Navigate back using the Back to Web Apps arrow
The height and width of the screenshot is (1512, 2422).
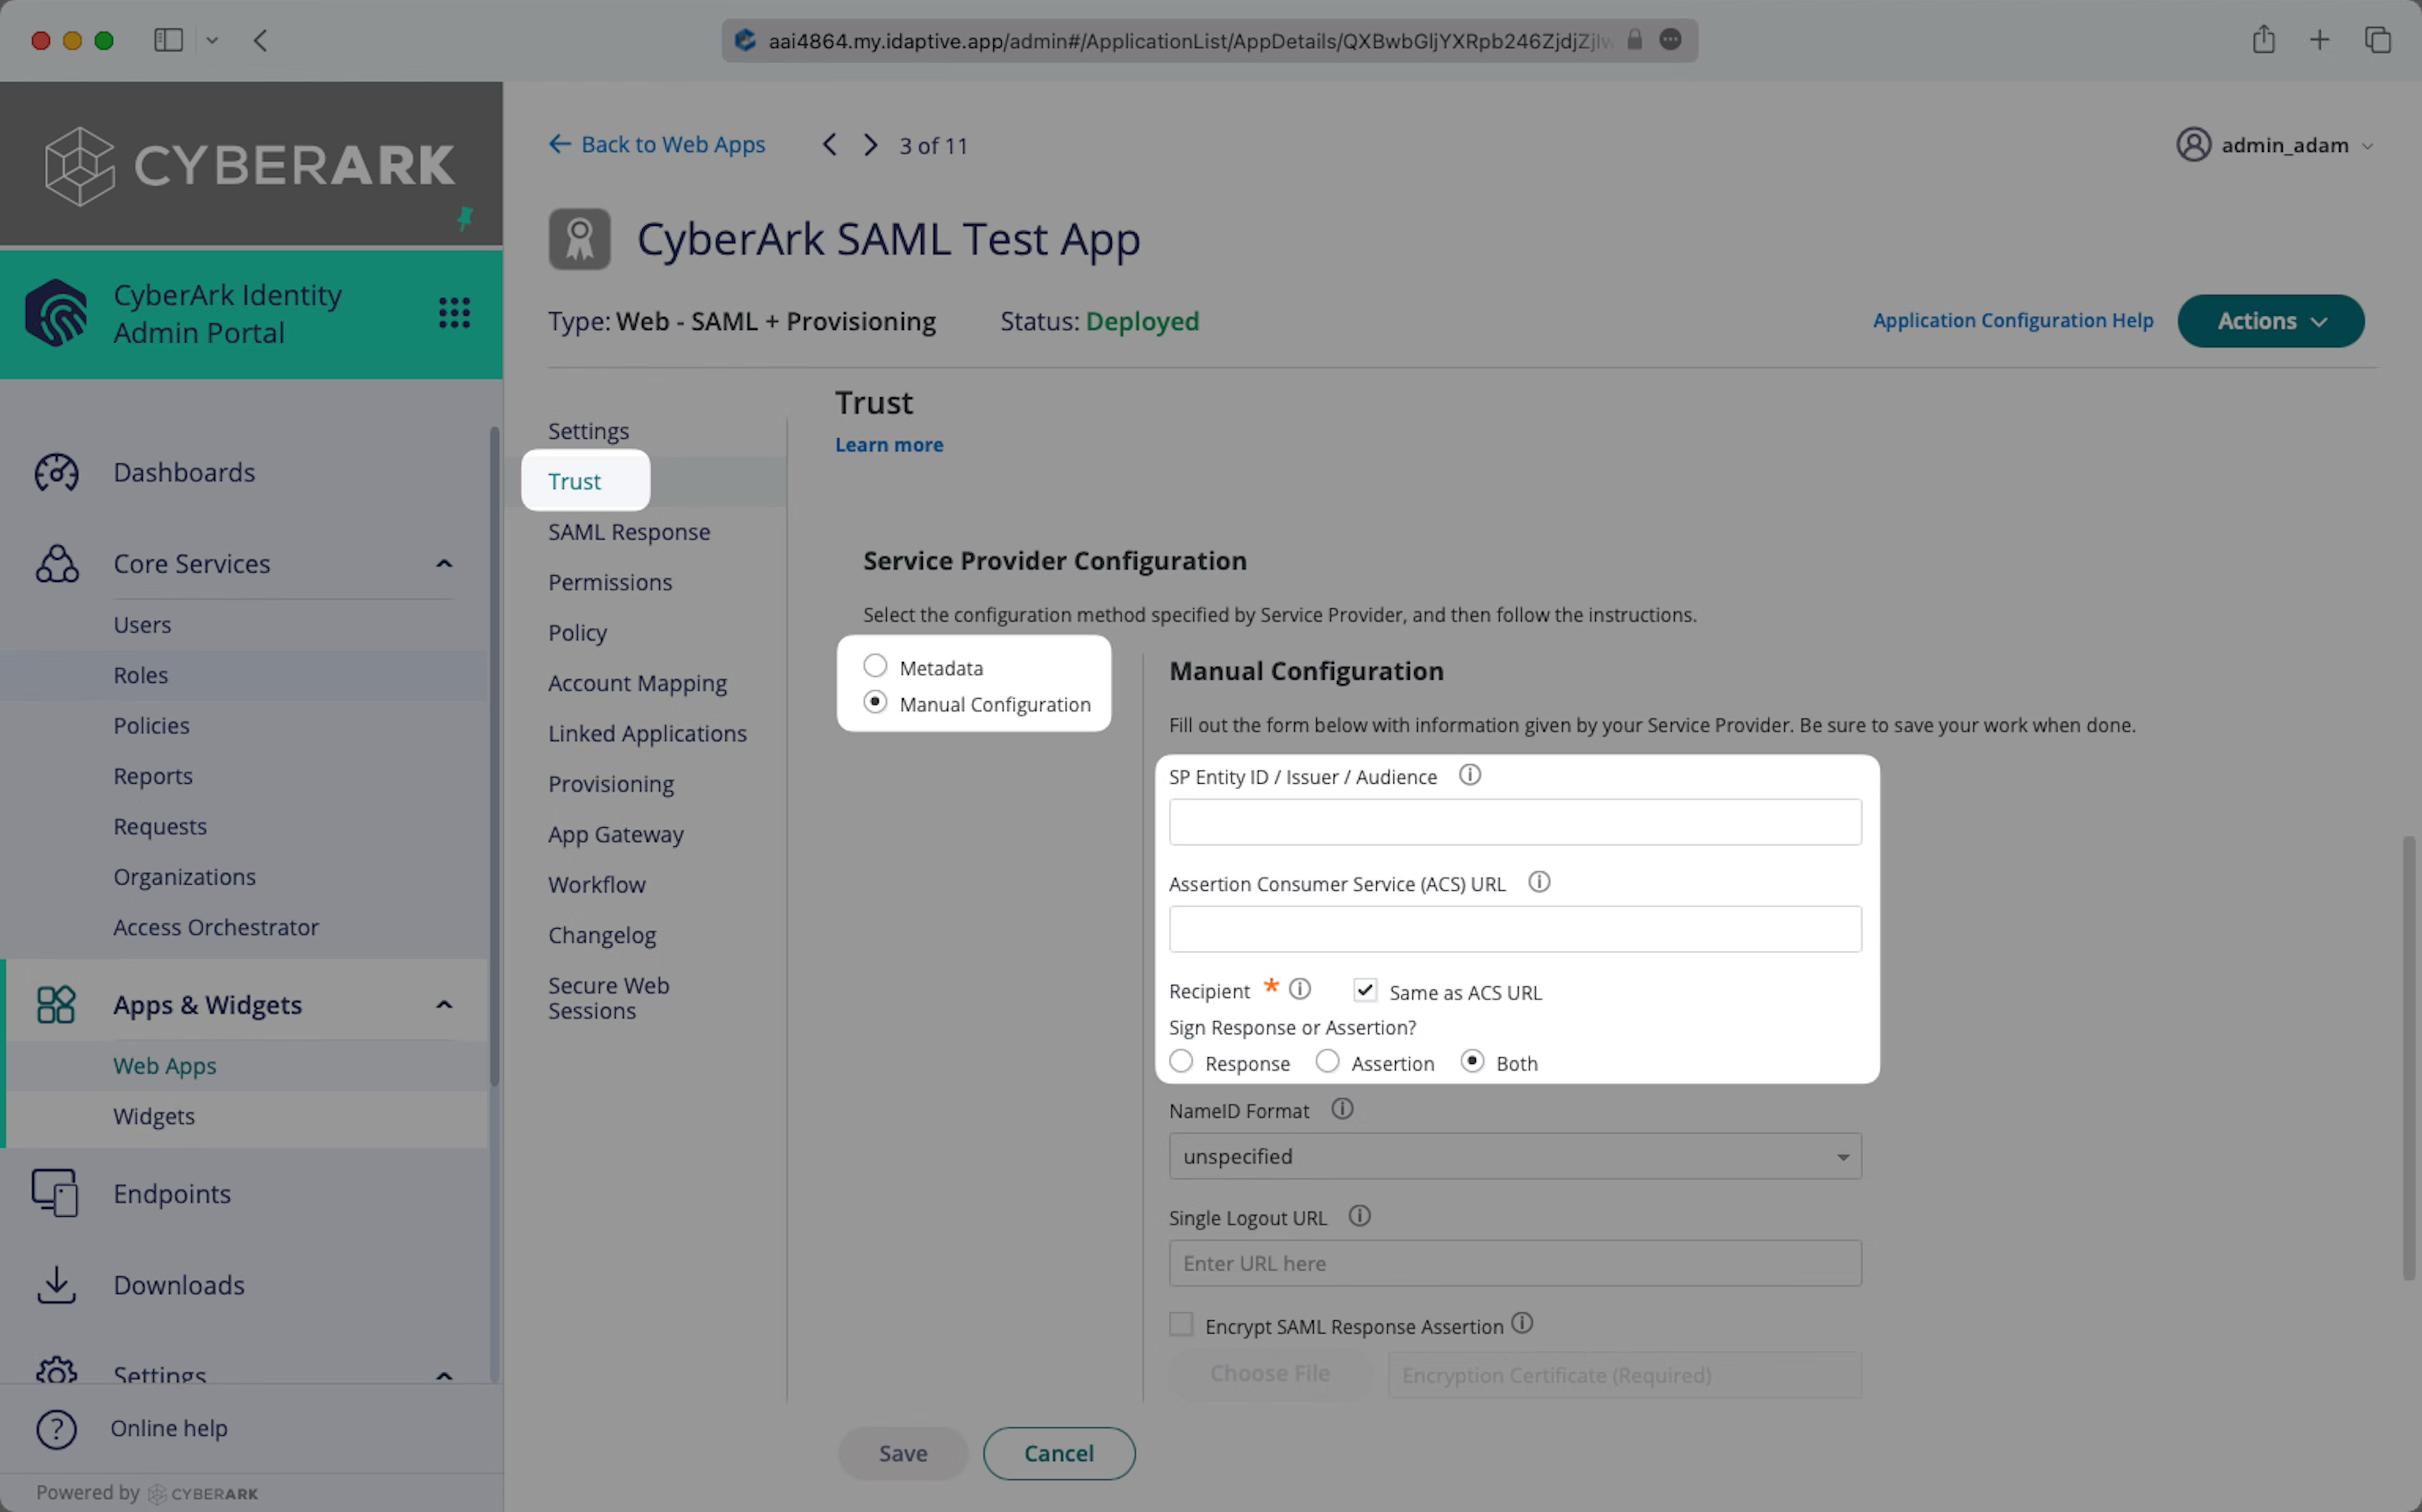560,144
